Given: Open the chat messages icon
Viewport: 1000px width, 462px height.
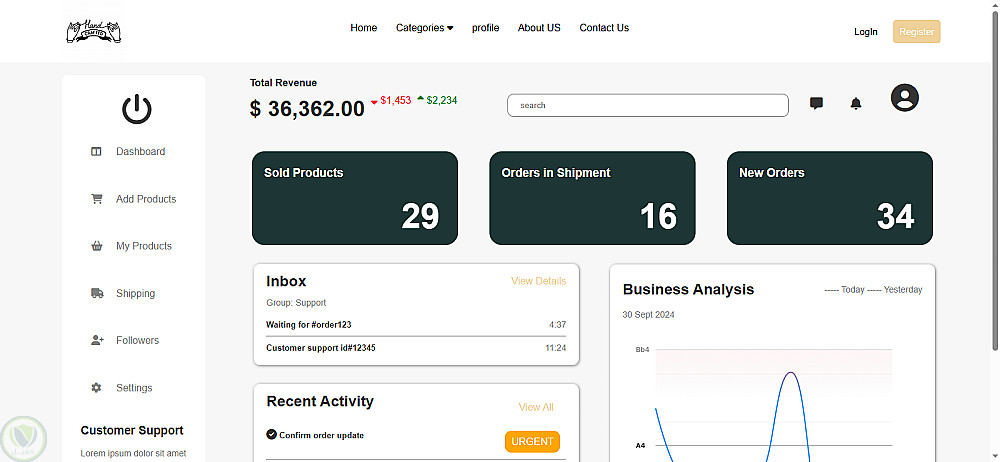Looking at the screenshot, I should pyautogui.click(x=816, y=103).
